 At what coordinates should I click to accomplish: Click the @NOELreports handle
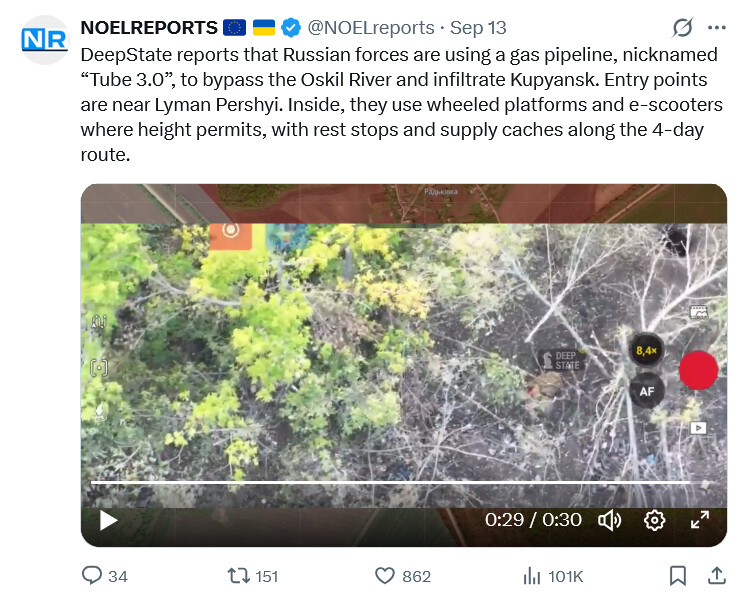369,27
